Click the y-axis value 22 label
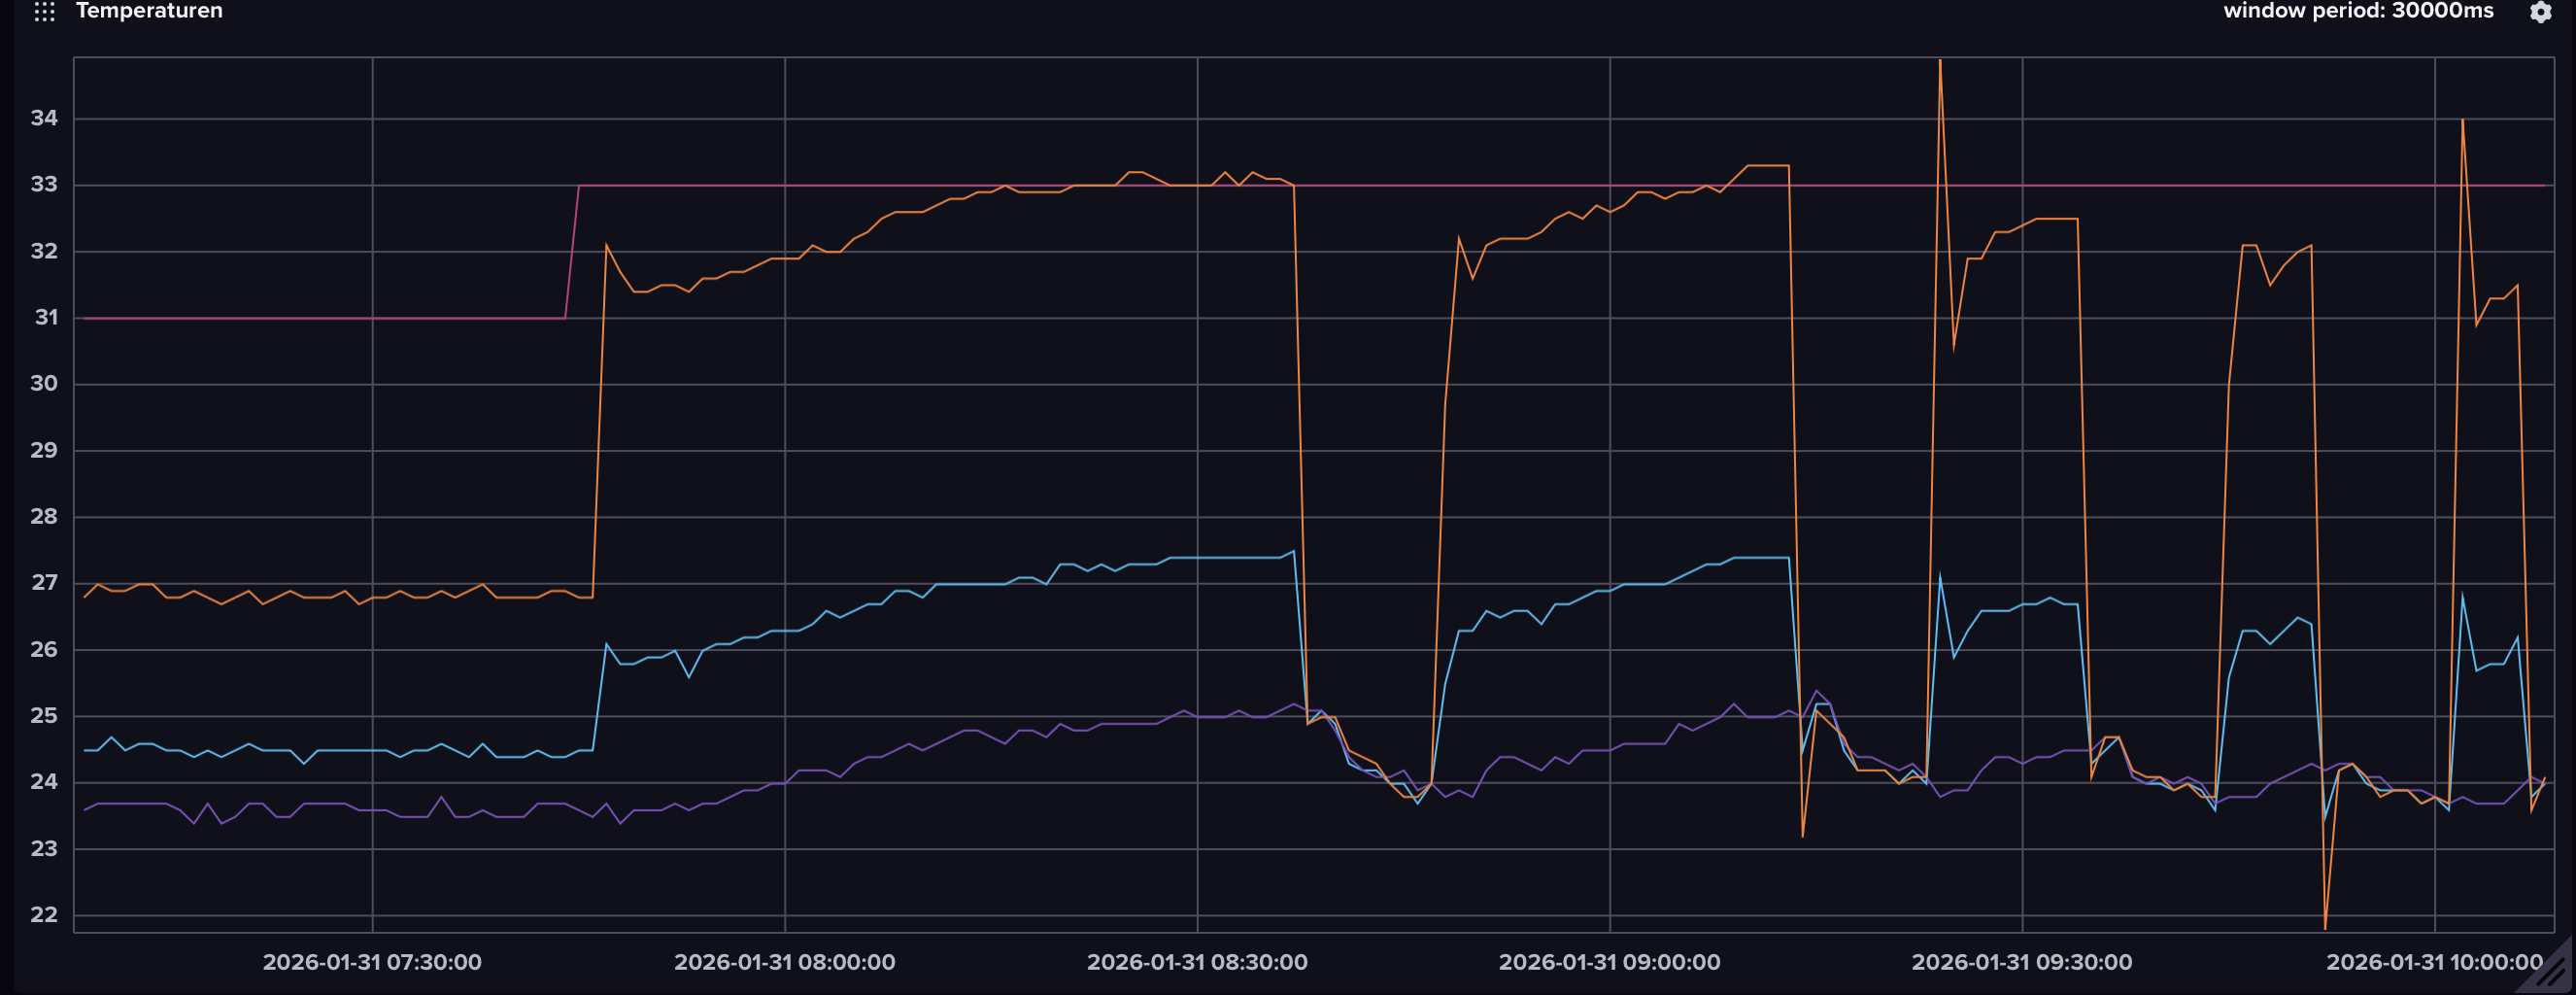 (44, 915)
